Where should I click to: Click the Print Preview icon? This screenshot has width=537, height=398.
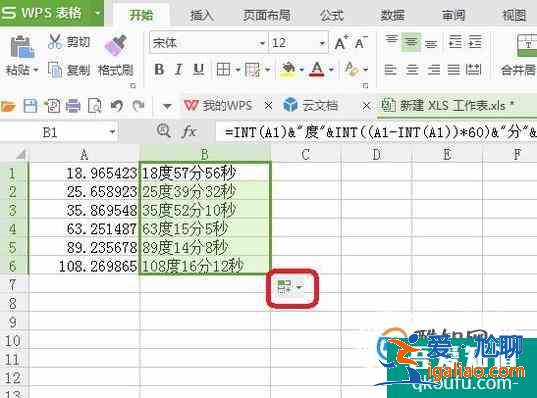point(95,106)
